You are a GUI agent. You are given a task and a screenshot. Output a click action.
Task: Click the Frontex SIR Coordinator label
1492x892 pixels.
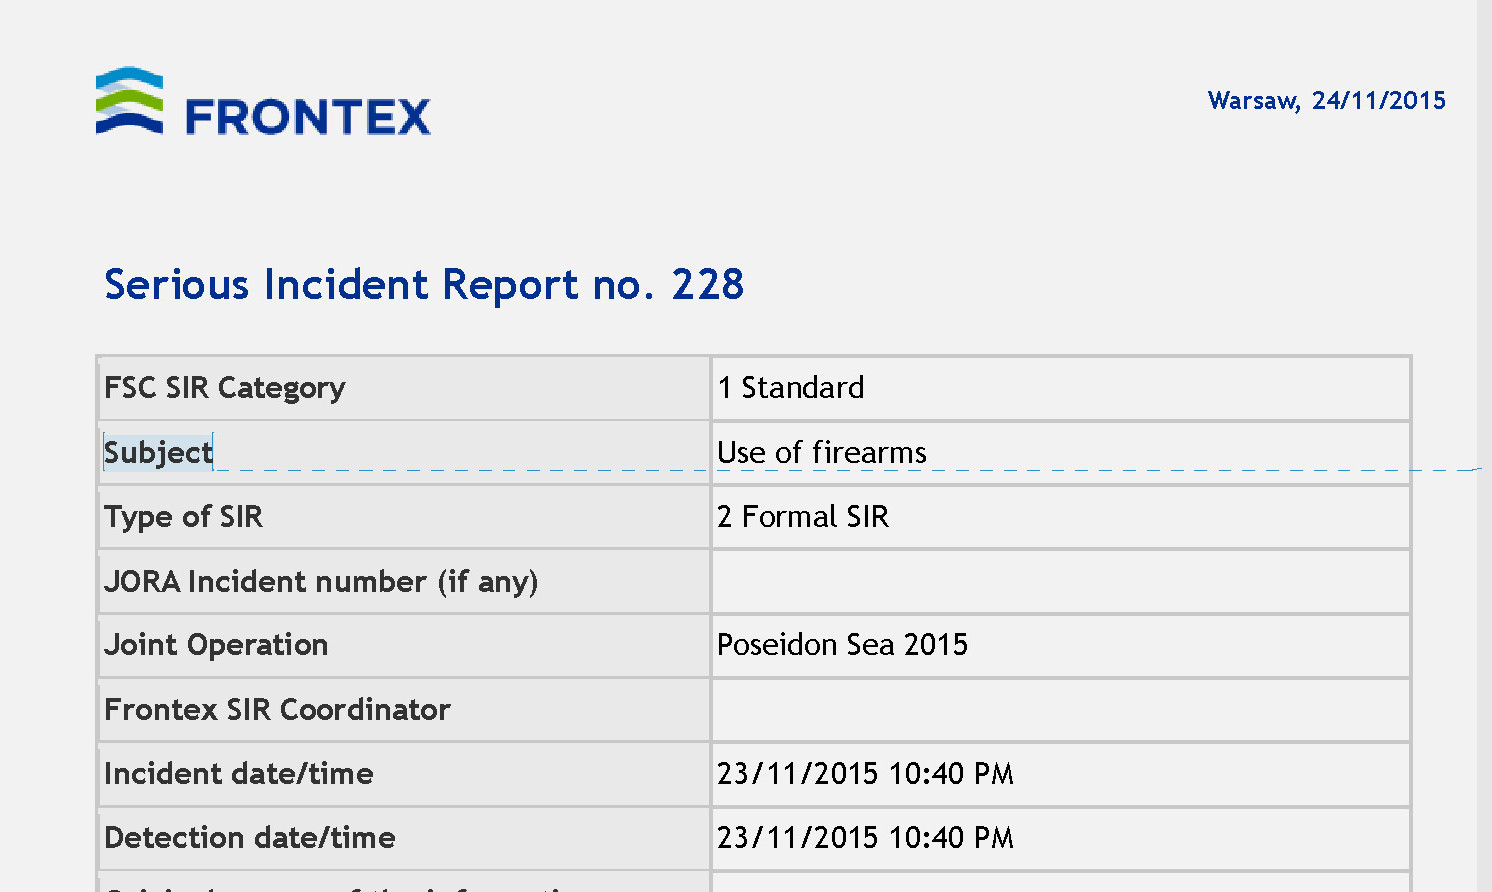pyautogui.click(x=277, y=710)
